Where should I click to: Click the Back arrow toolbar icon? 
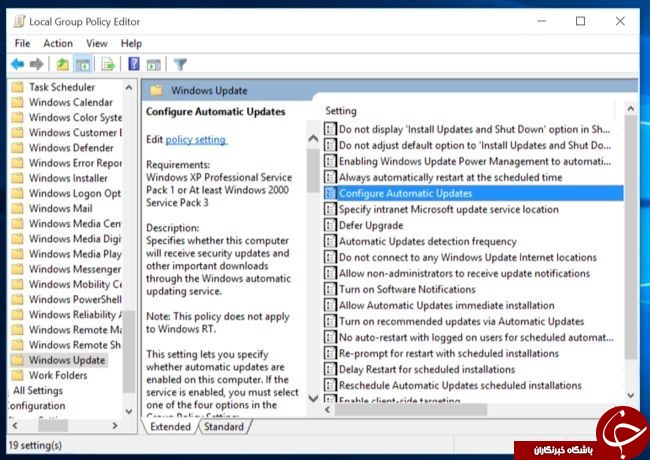tap(17, 64)
